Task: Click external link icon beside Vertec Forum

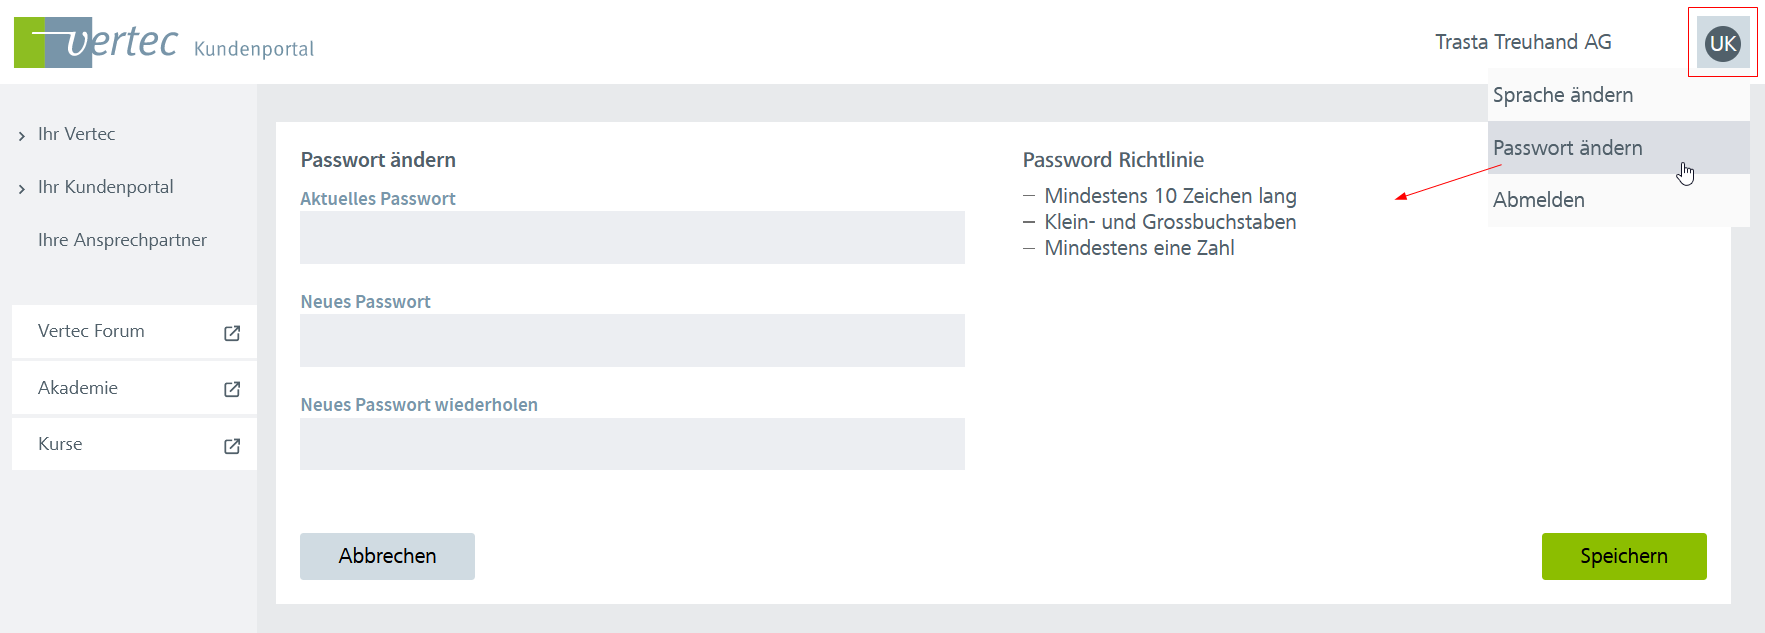Action: pos(232,333)
